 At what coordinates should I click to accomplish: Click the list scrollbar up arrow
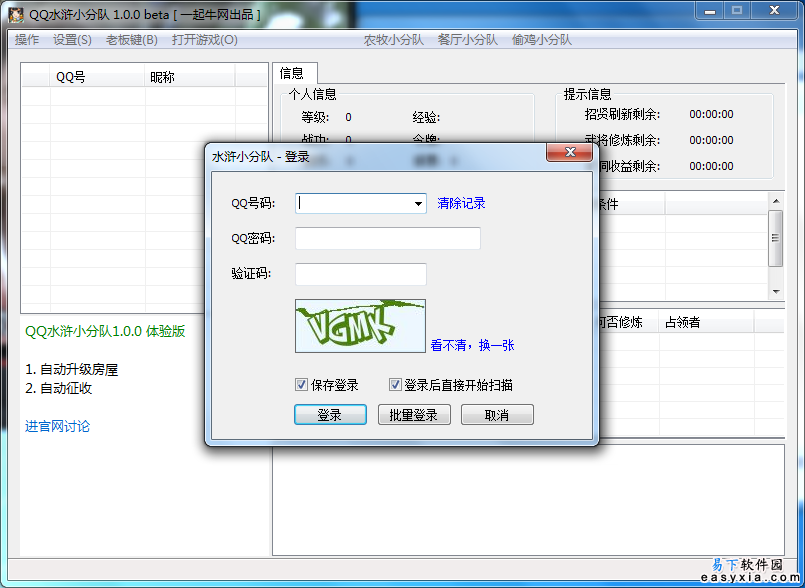coord(776,201)
